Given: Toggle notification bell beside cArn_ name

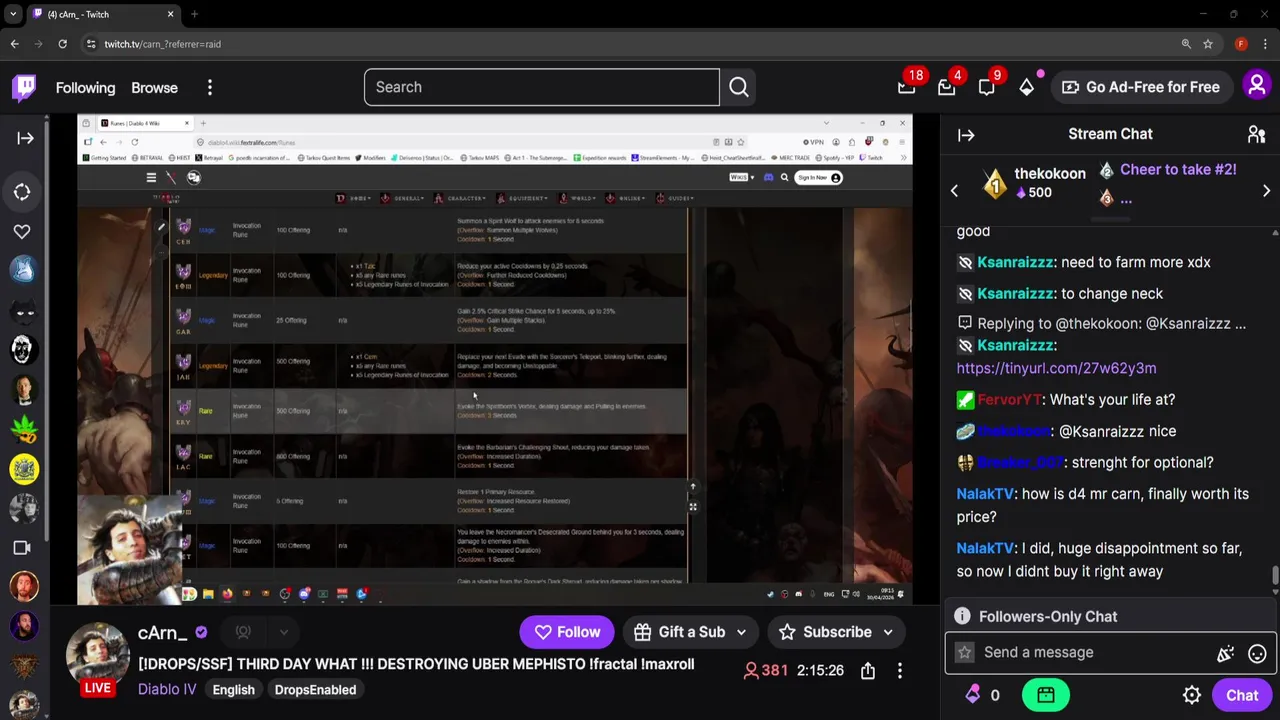Looking at the screenshot, I should pyautogui.click(x=243, y=632).
